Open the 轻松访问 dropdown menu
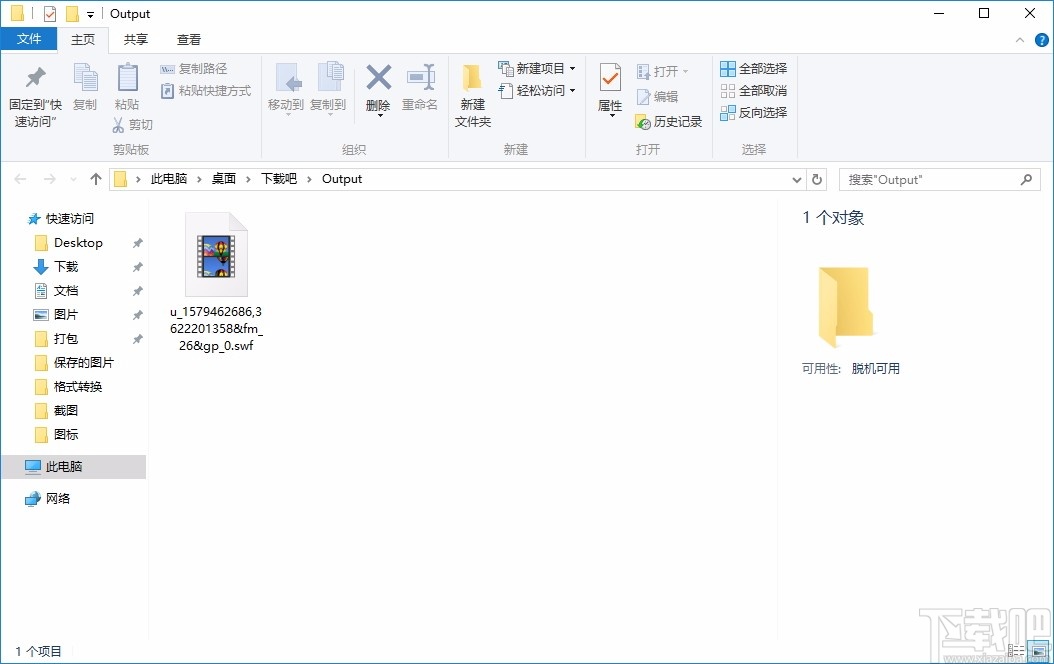This screenshot has width=1054, height=664. 571,90
